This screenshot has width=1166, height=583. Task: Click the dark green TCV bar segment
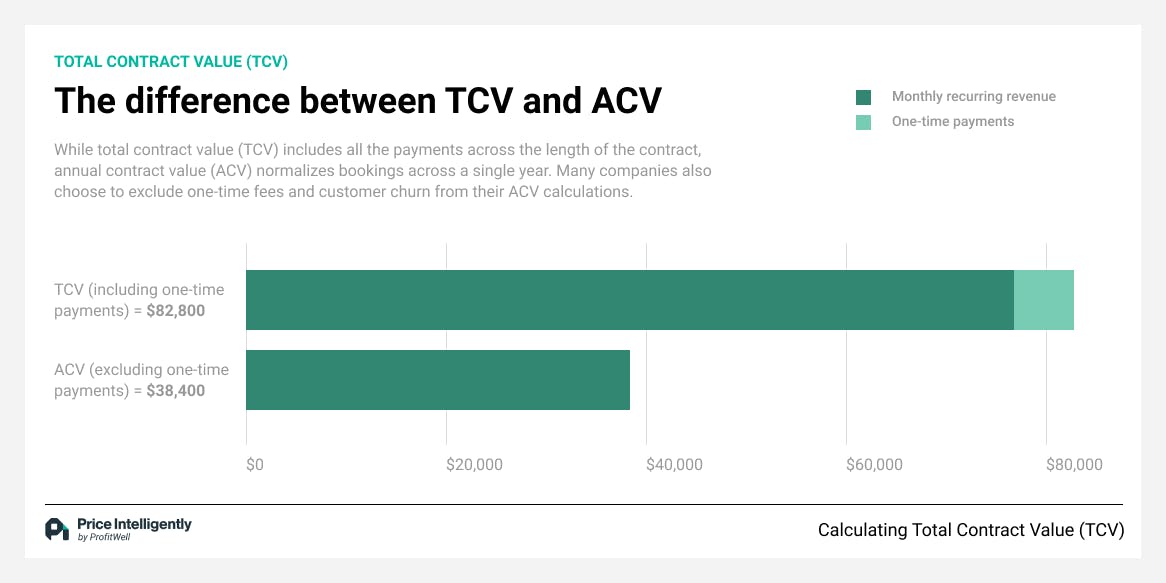pos(629,300)
